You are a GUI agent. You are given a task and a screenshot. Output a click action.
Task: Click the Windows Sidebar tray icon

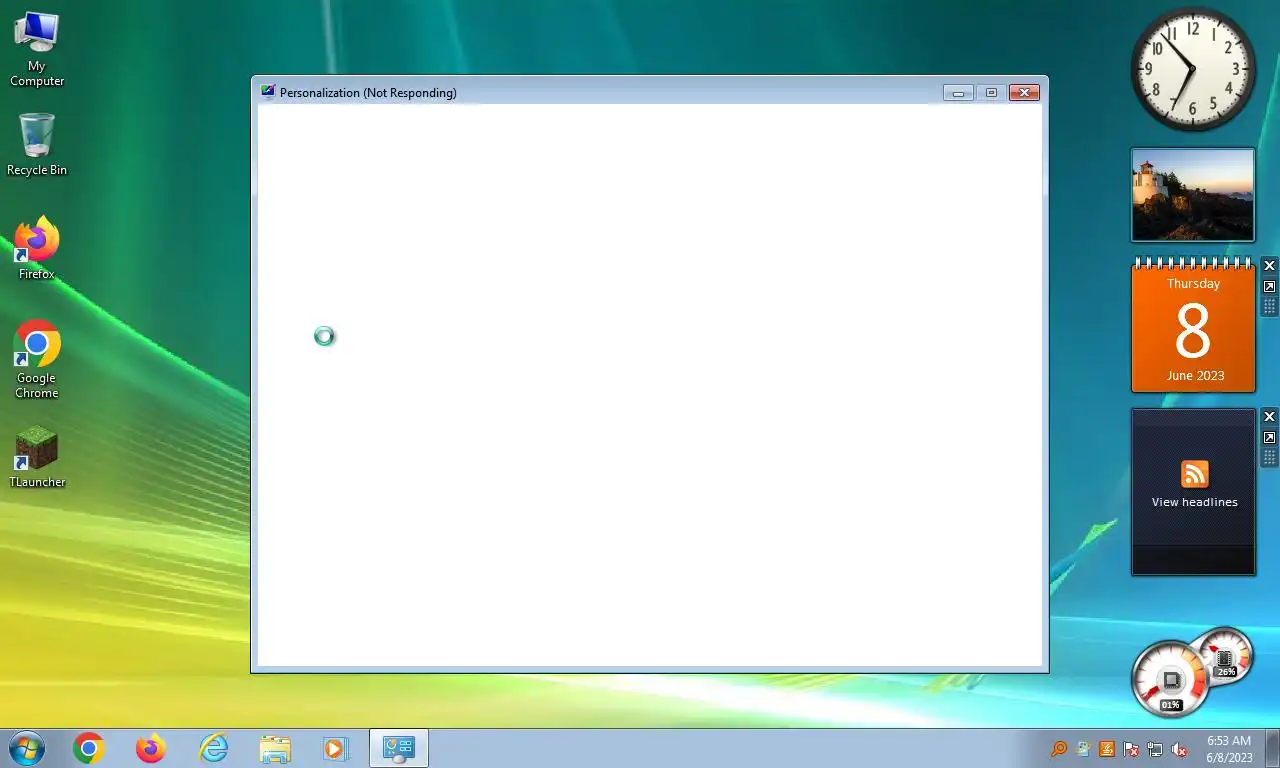coord(1082,749)
